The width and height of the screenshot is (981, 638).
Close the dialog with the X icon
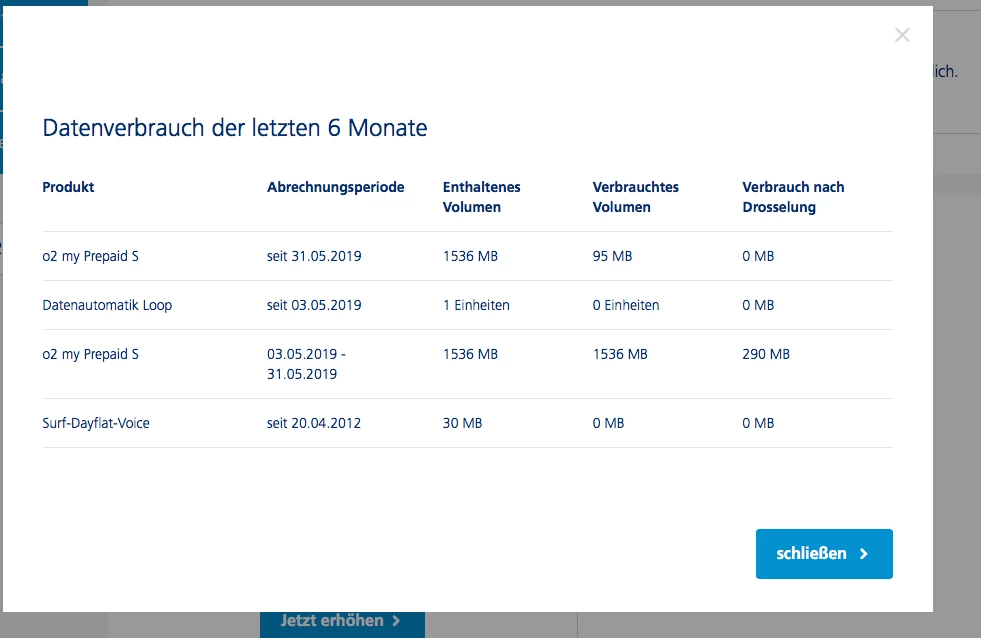point(902,35)
